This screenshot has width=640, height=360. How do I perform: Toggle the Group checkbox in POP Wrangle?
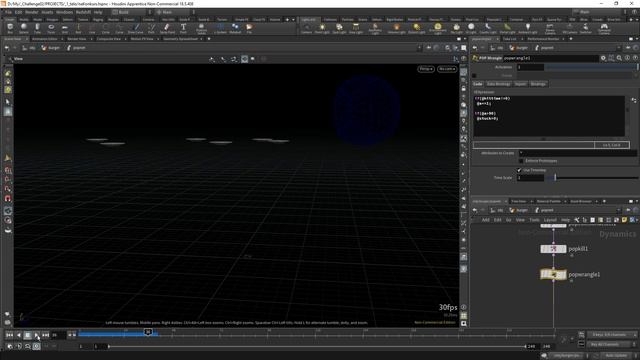(474, 76)
